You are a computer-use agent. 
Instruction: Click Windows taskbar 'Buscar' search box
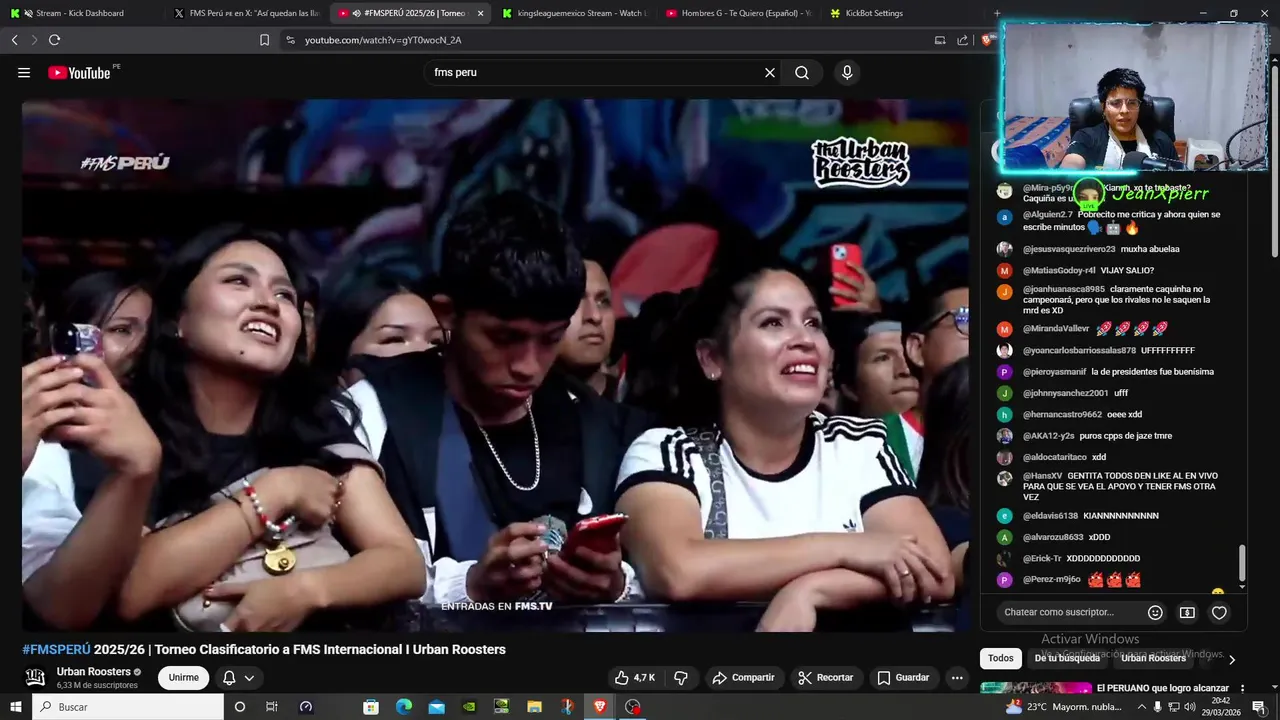point(128,707)
